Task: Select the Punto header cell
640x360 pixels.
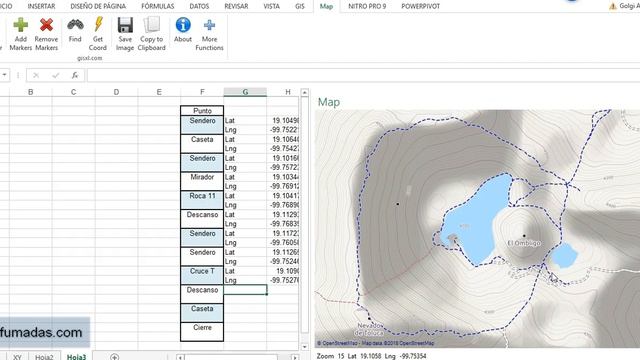Action: tap(202, 111)
